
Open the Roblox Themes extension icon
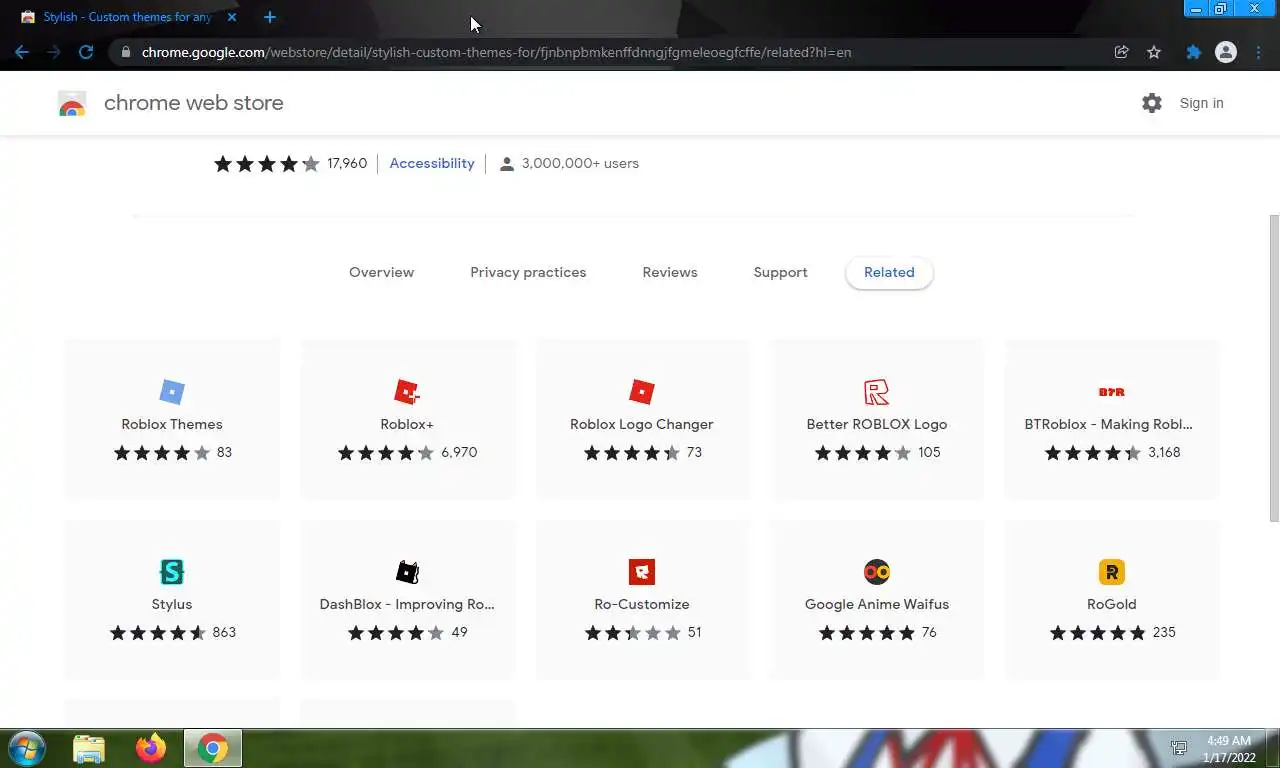pyautogui.click(x=172, y=392)
